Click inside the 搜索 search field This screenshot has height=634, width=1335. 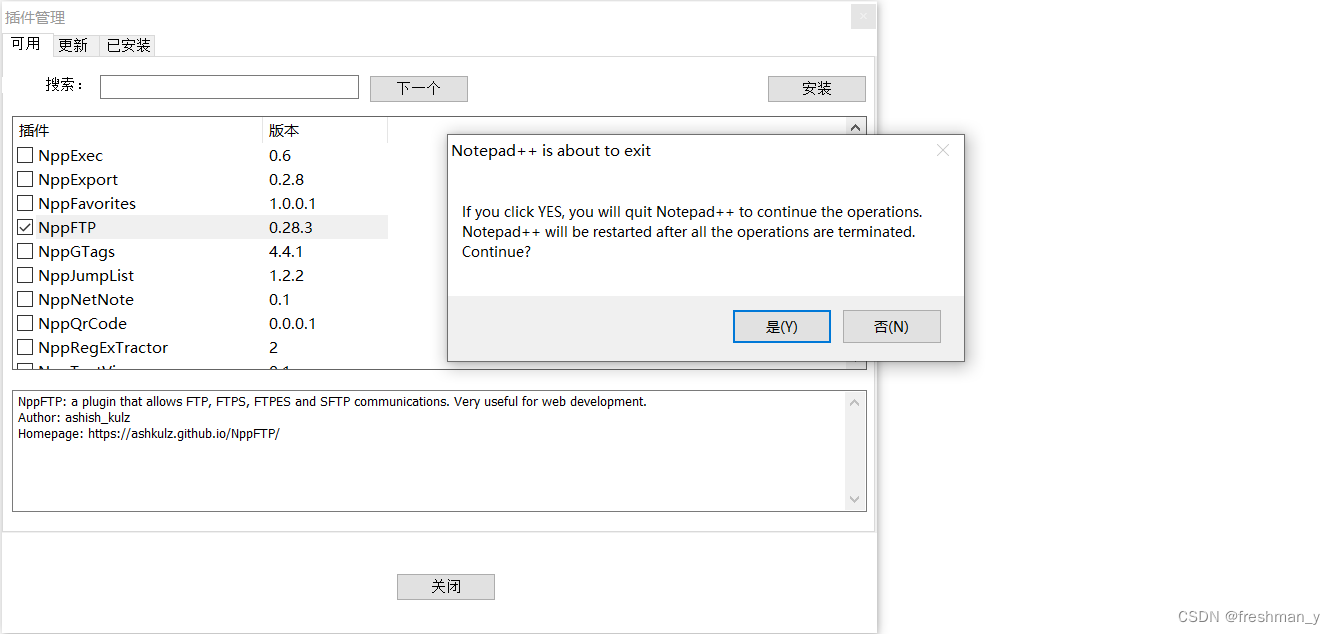coord(228,86)
